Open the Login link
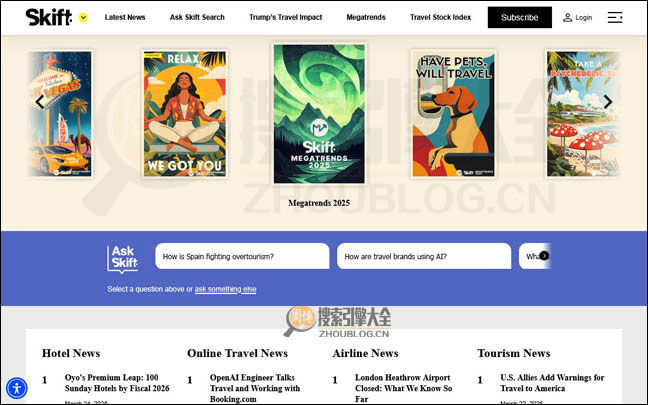648x405 pixels. tap(584, 18)
